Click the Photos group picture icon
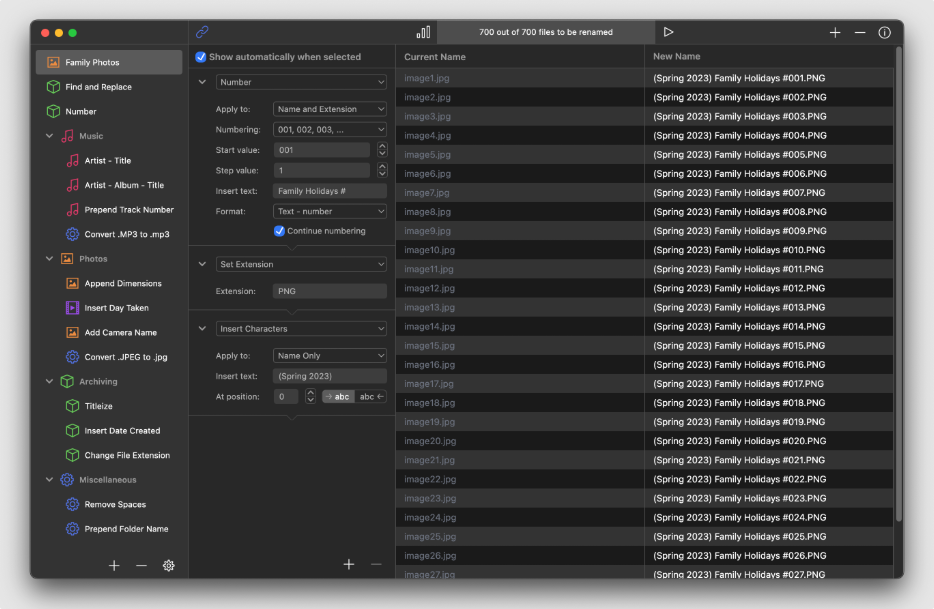 click(x=67, y=259)
